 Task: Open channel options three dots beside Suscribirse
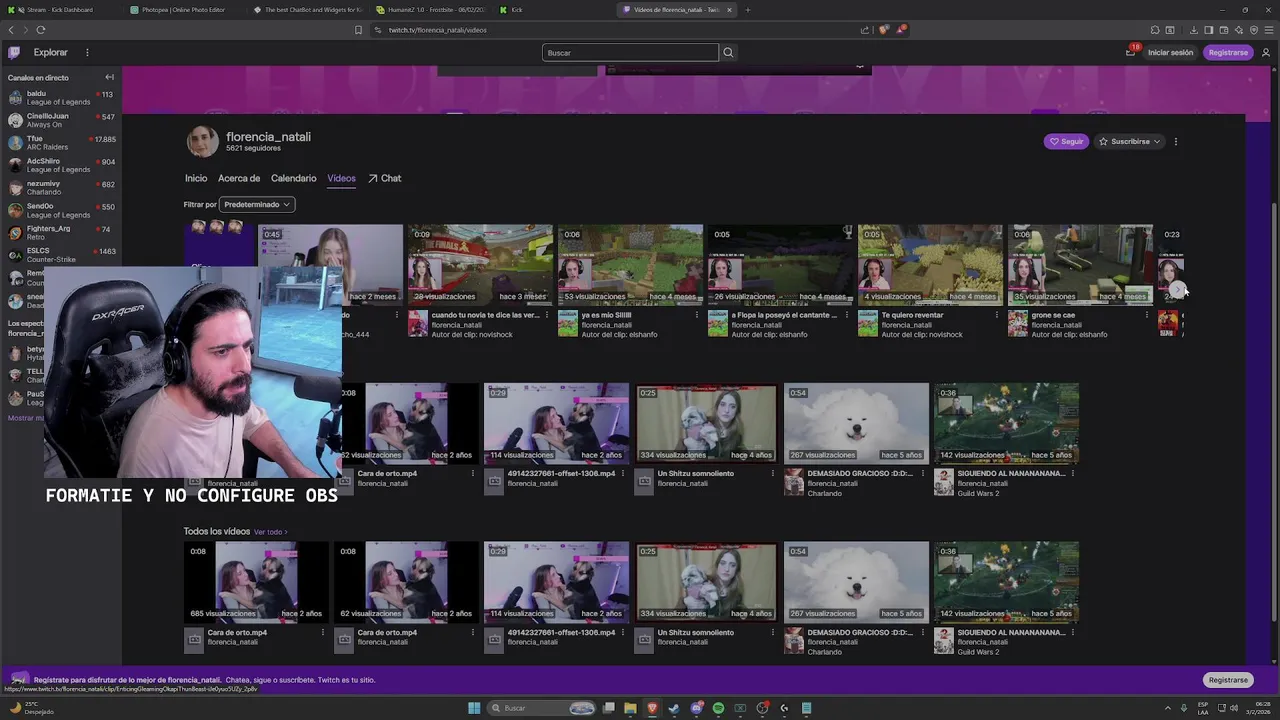tap(1176, 141)
